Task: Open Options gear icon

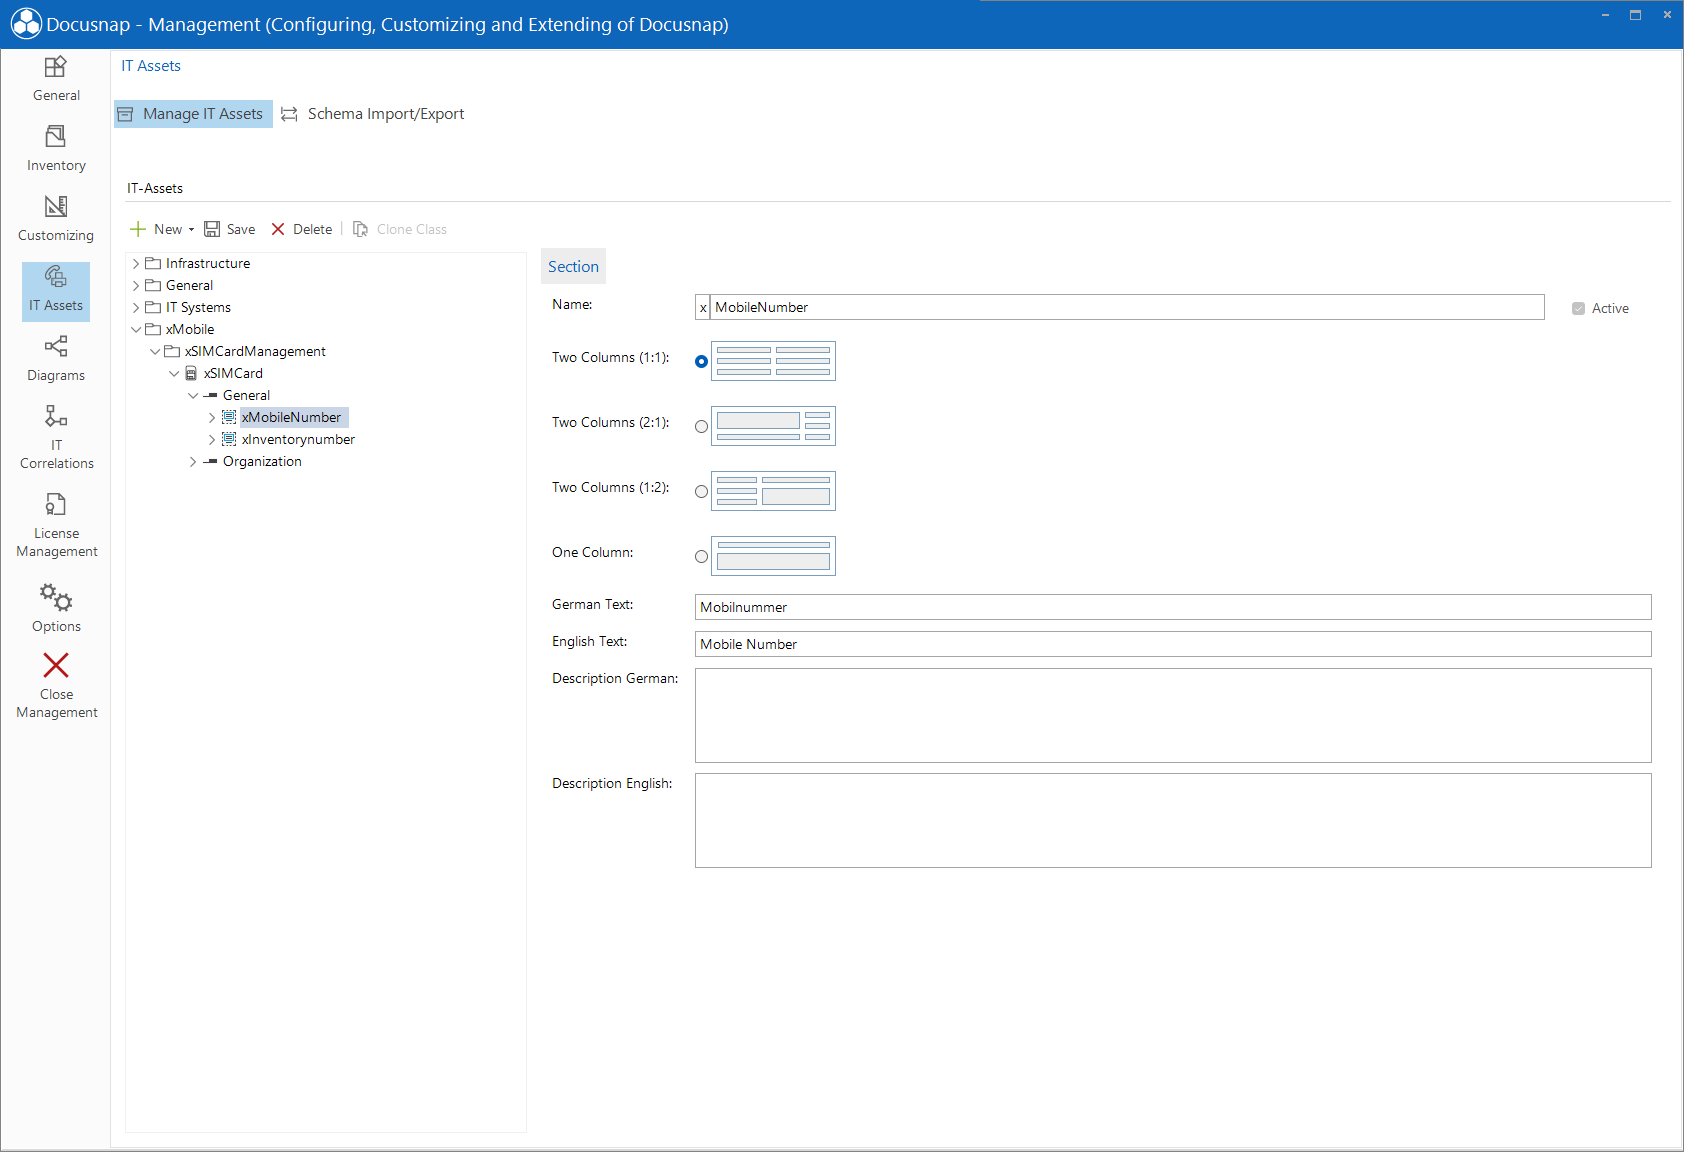Action: (56, 598)
